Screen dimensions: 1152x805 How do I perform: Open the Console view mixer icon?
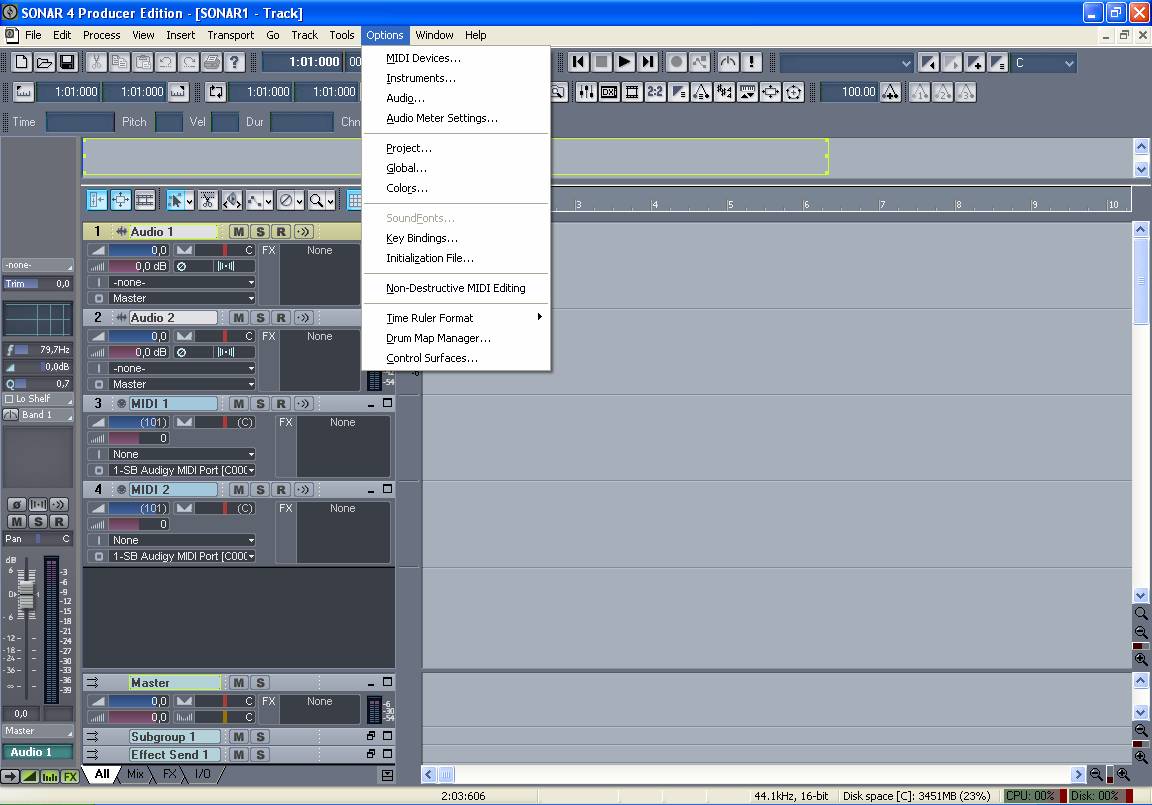[586, 92]
